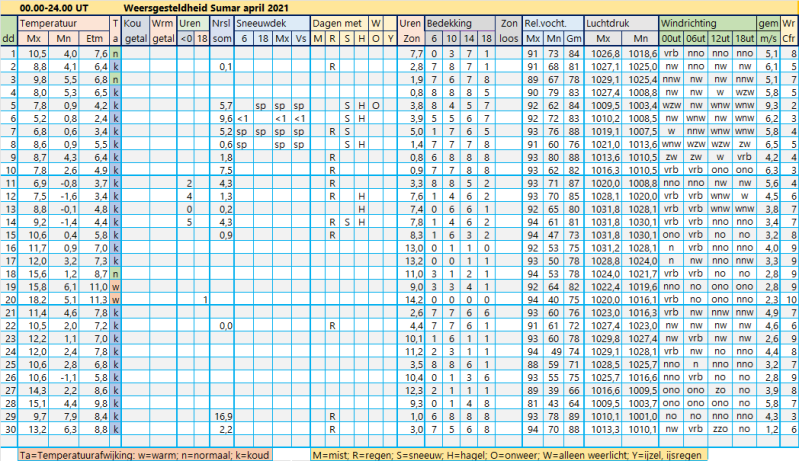Click the 'dd' day column header
This screenshot has width=799, height=461.
click(x=9, y=38)
